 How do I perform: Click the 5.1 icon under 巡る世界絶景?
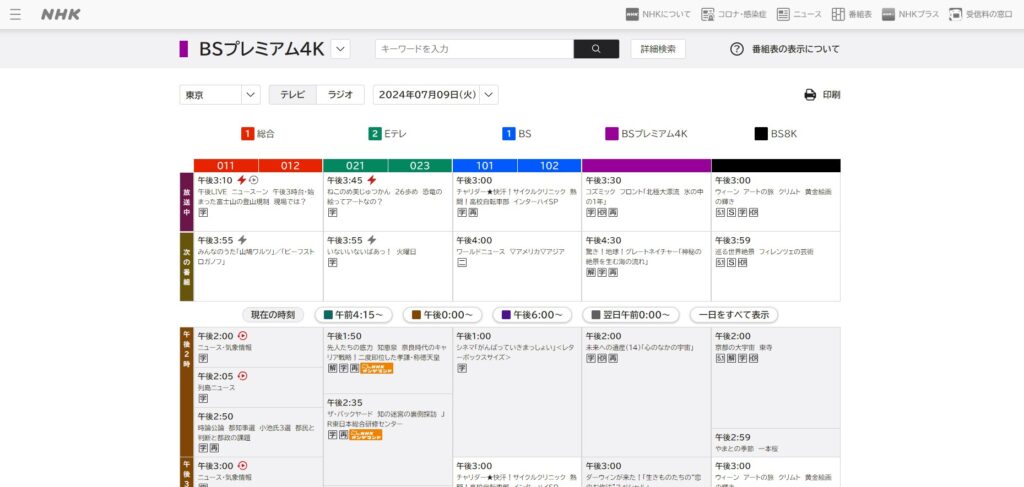click(x=720, y=262)
